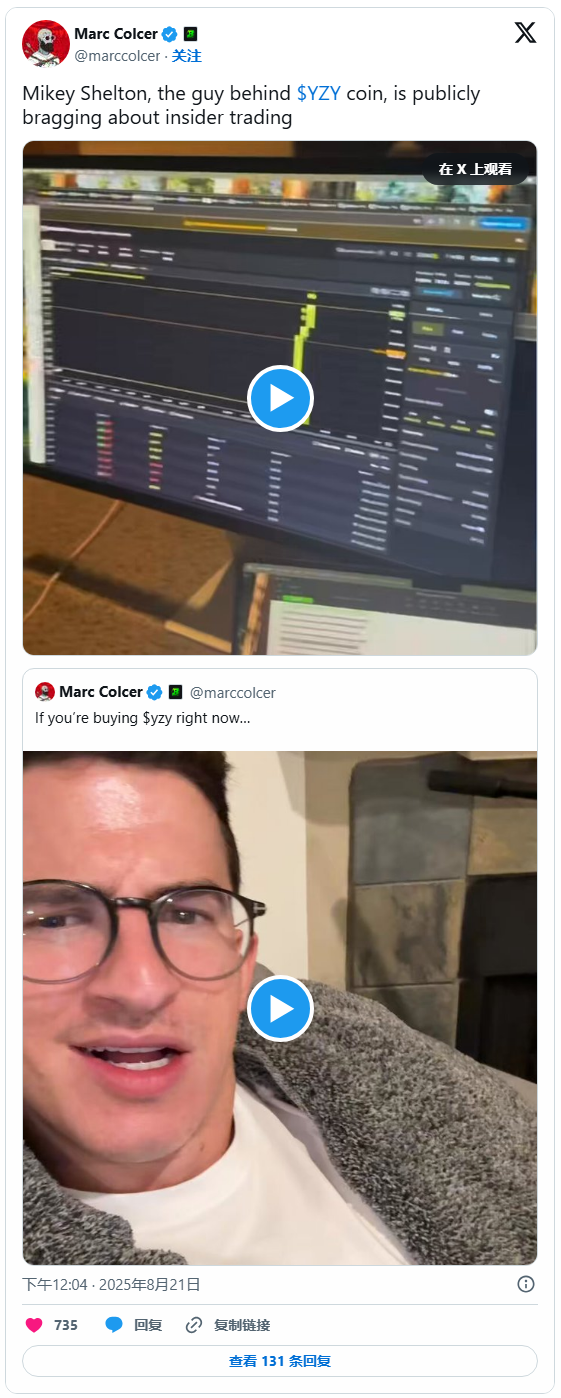Click the small avatar in the quoted tweet

coord(44,692)
